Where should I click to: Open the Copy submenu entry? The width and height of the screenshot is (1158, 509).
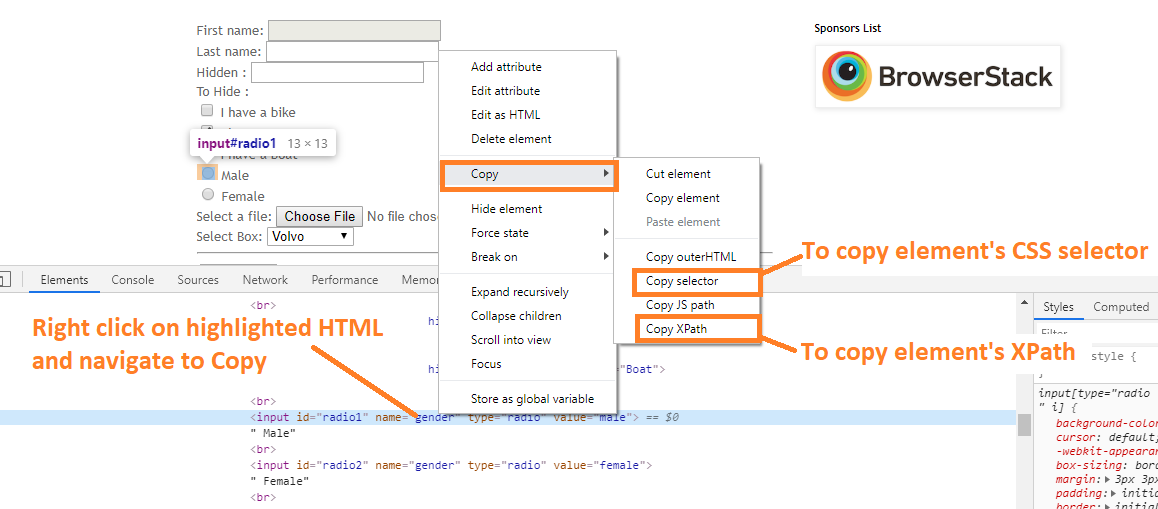pyautogui.click(x=527, y=174)
